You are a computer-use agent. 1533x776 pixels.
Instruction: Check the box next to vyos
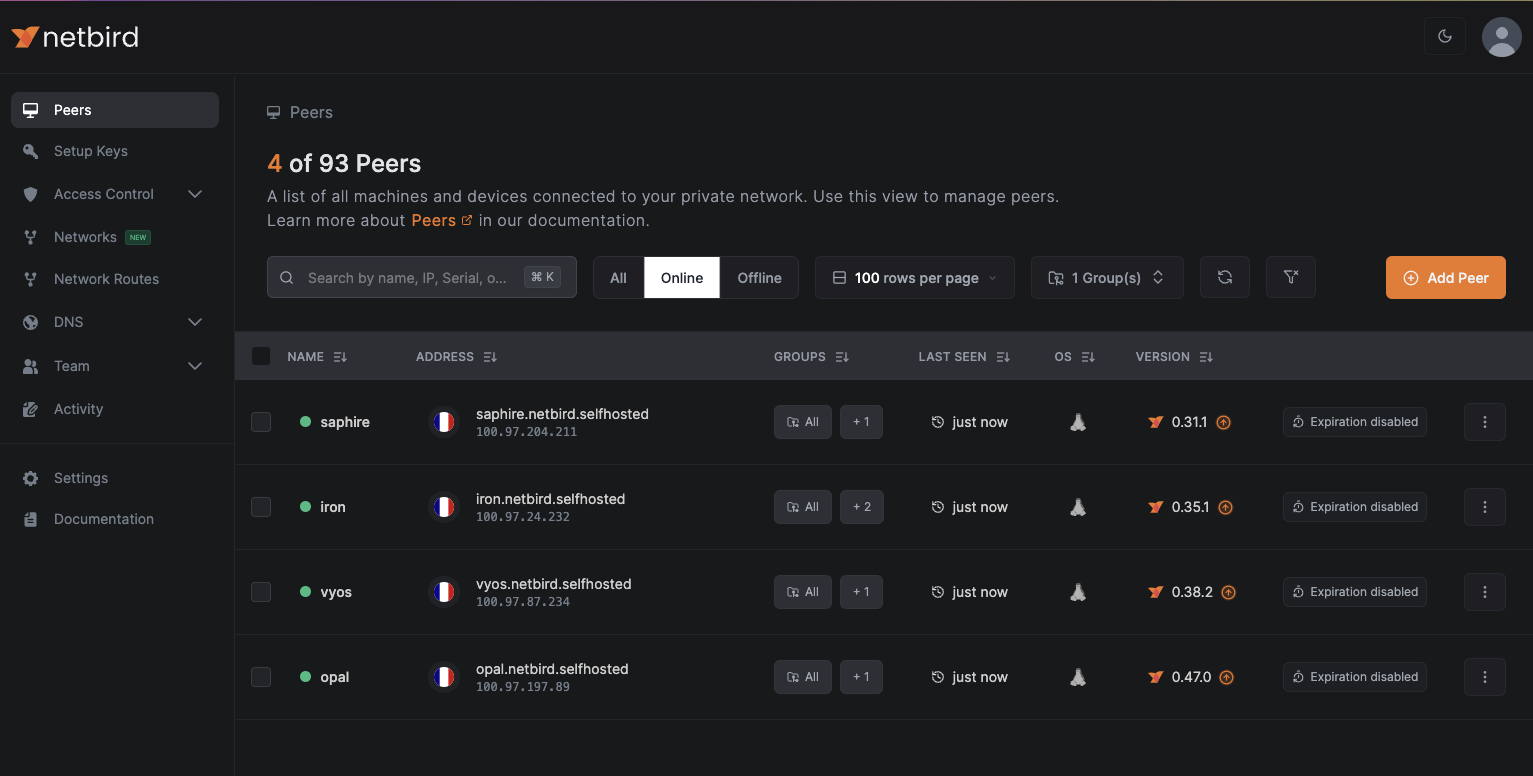[x=261, y=592]
